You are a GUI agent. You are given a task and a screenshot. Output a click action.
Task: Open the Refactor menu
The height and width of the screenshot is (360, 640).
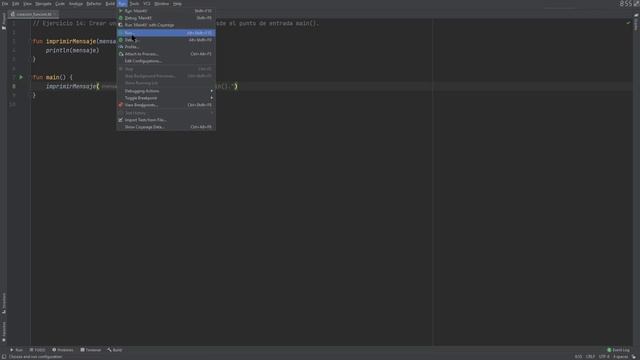click(x=94, y=4)
